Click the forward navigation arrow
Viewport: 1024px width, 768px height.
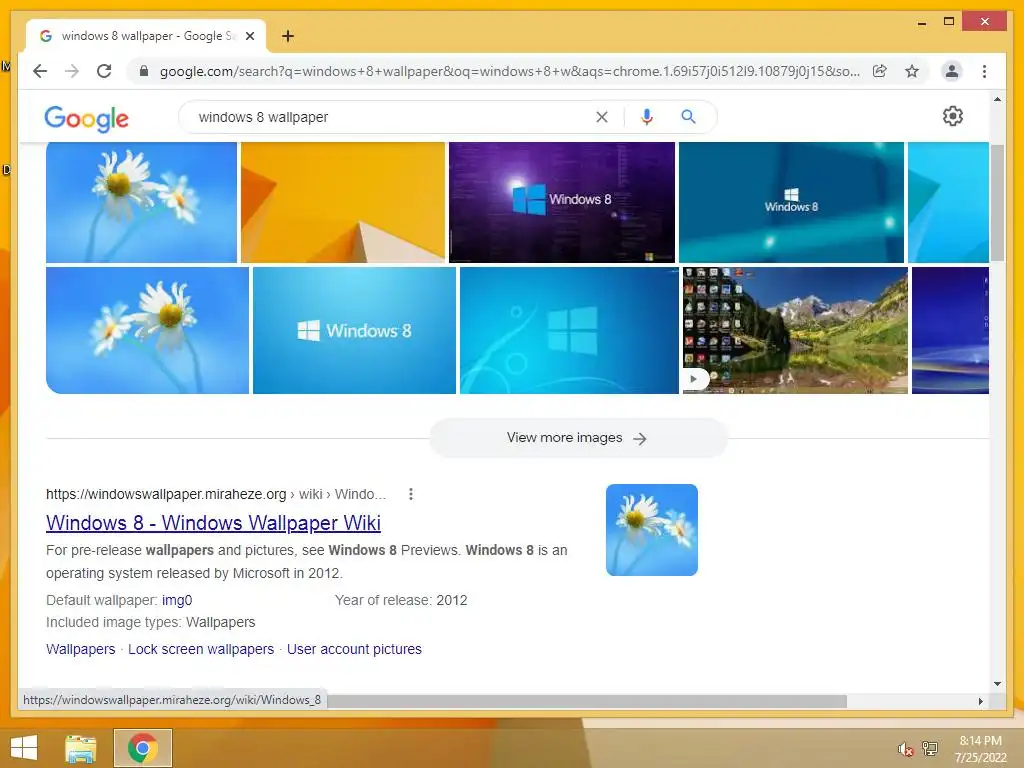coord(72,71)
